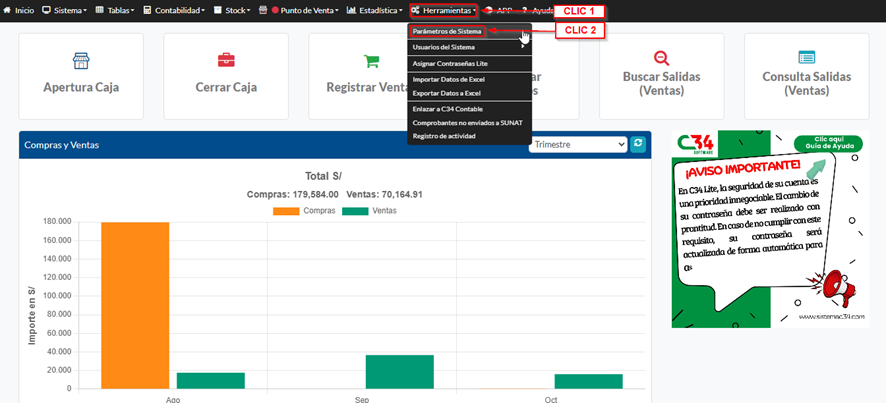Expand the Usuarios del Sistema submenu
This screenshot has height=403, width=886.
[468, 47]
